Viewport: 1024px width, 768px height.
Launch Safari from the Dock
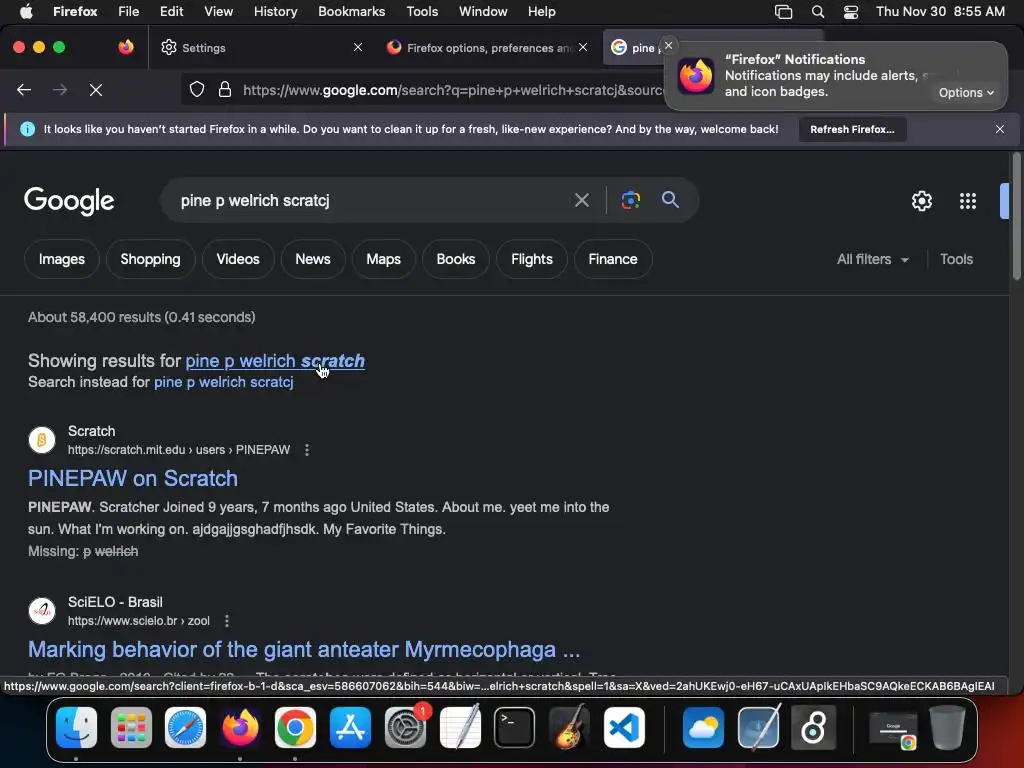point(185,728)
